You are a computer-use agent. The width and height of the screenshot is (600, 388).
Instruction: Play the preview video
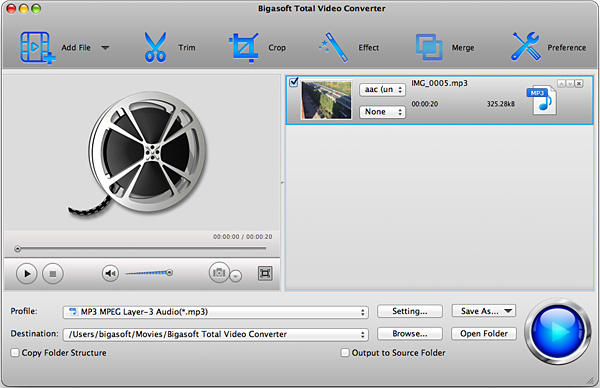tap(26, 274)
